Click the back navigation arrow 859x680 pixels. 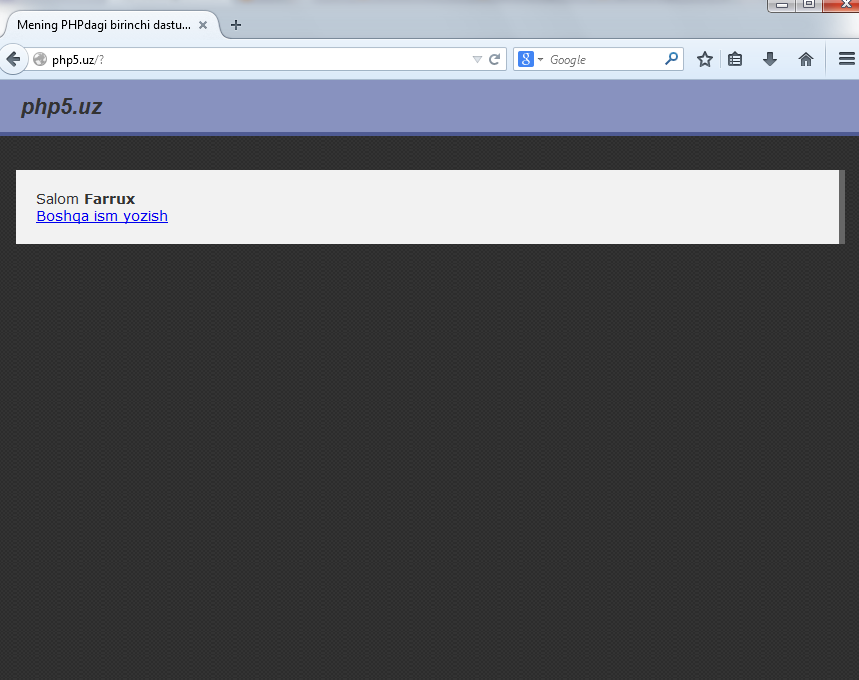[x=14, y=59]
